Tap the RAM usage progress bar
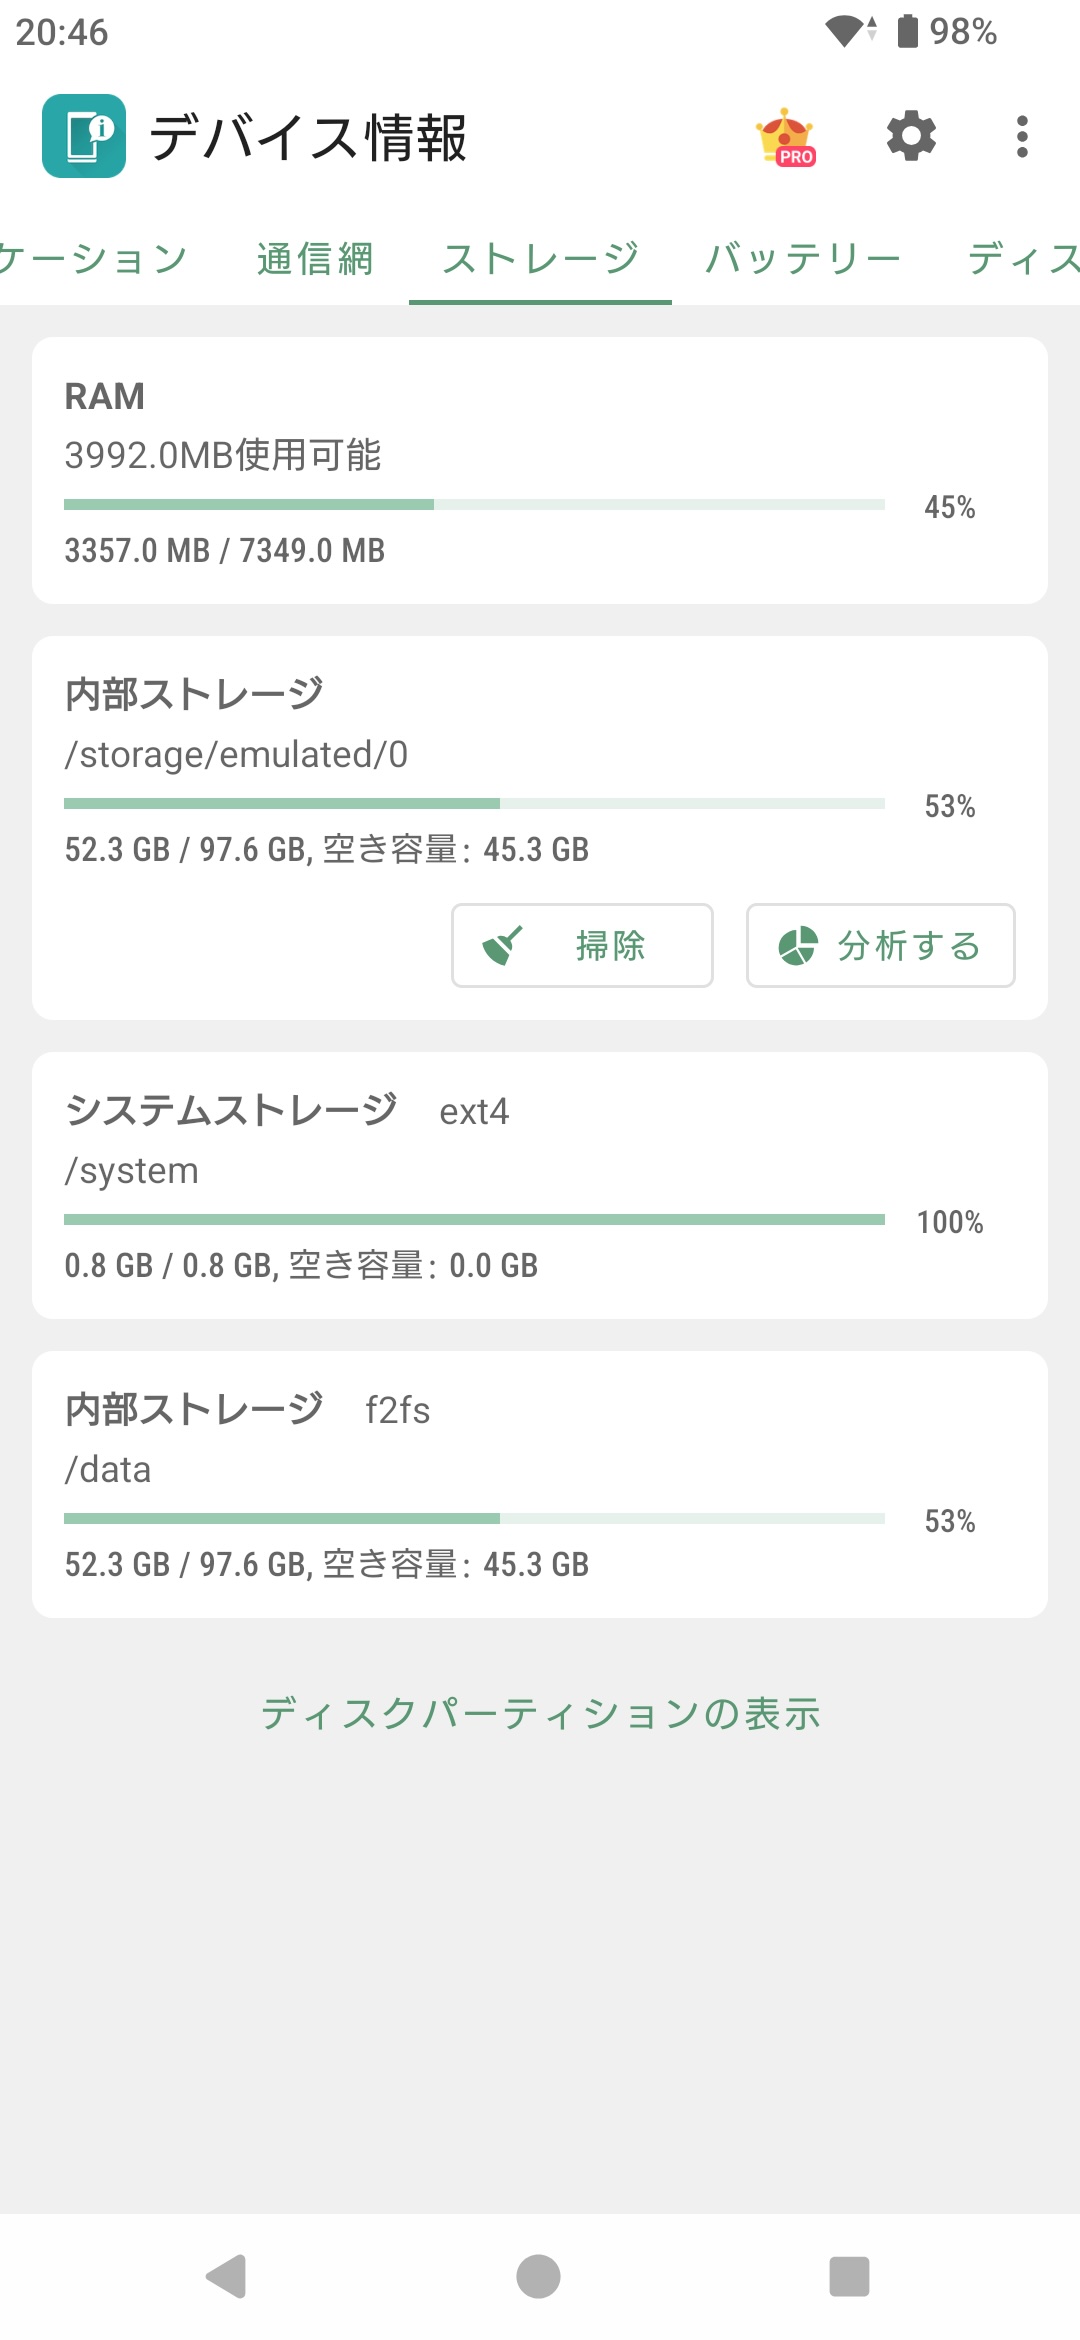The height and width of the screenshot is (2340, 1080). tap(474, 505)
